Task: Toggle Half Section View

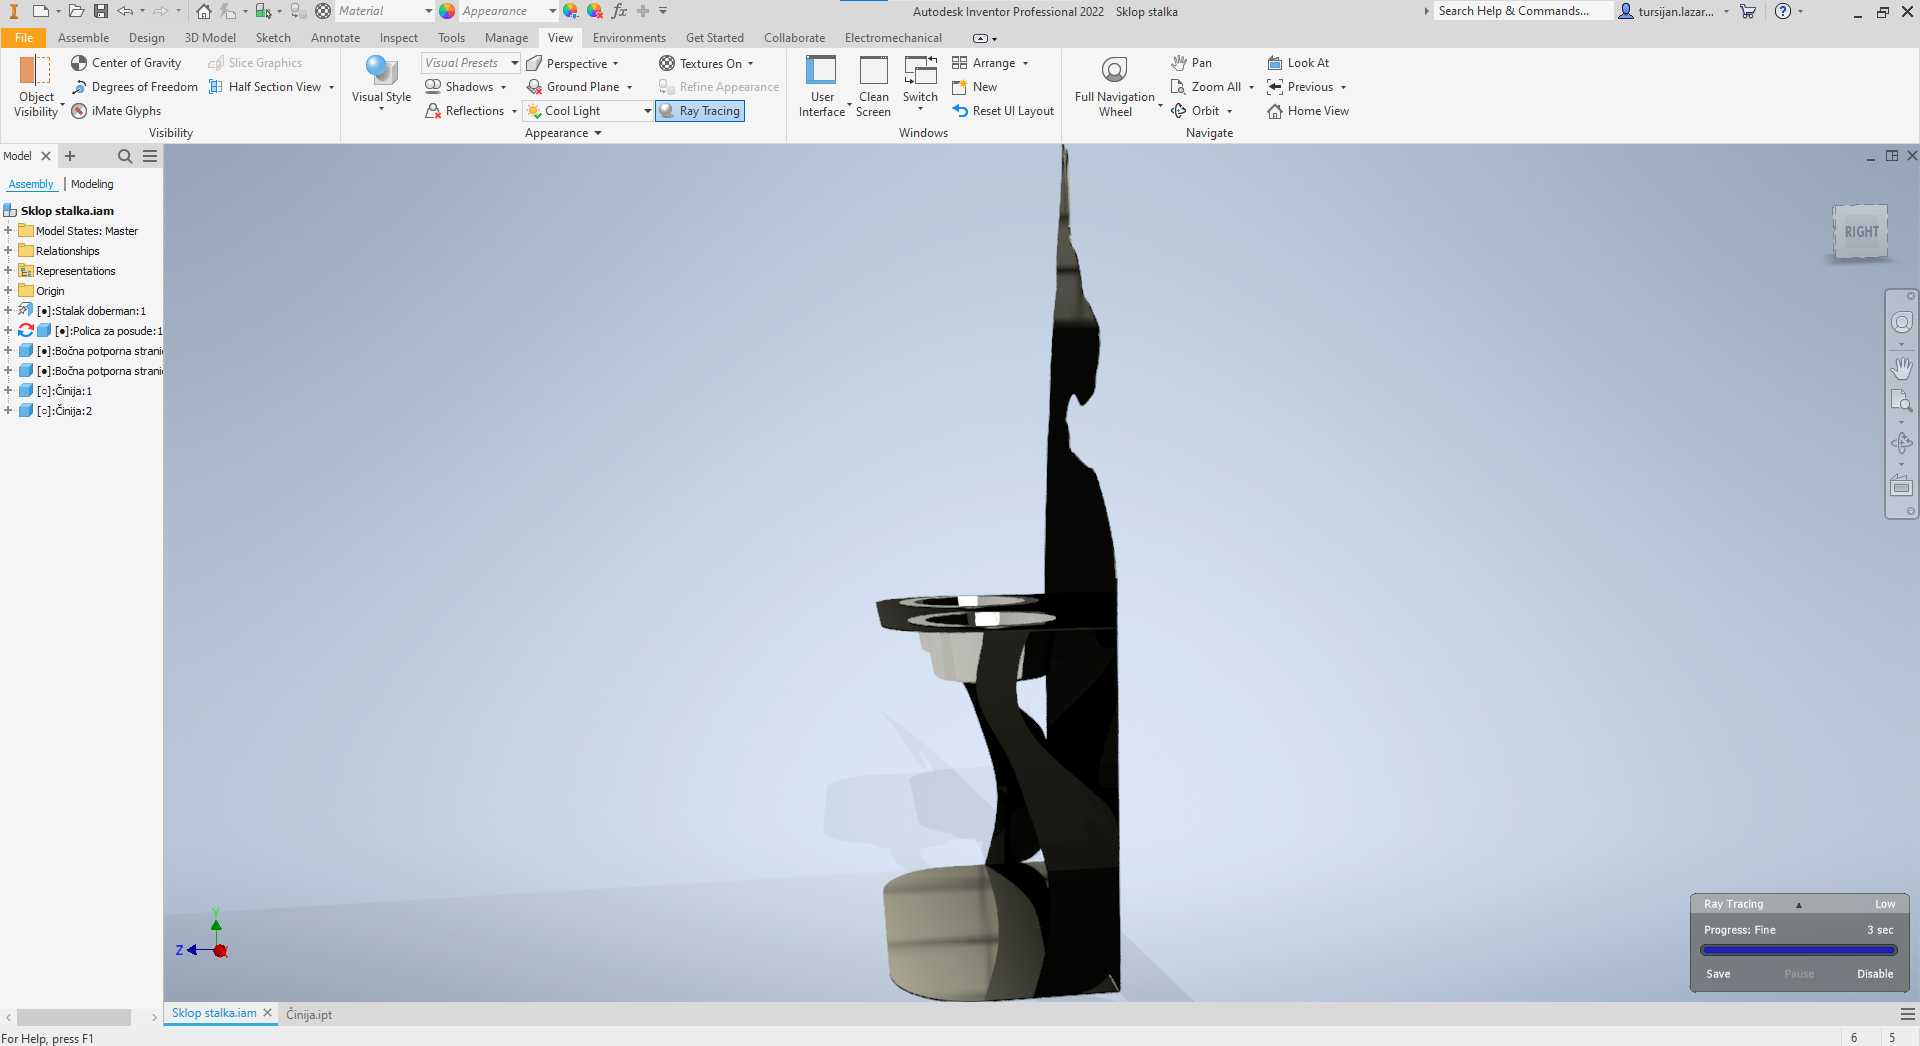Action: click(x=265, y=87)
